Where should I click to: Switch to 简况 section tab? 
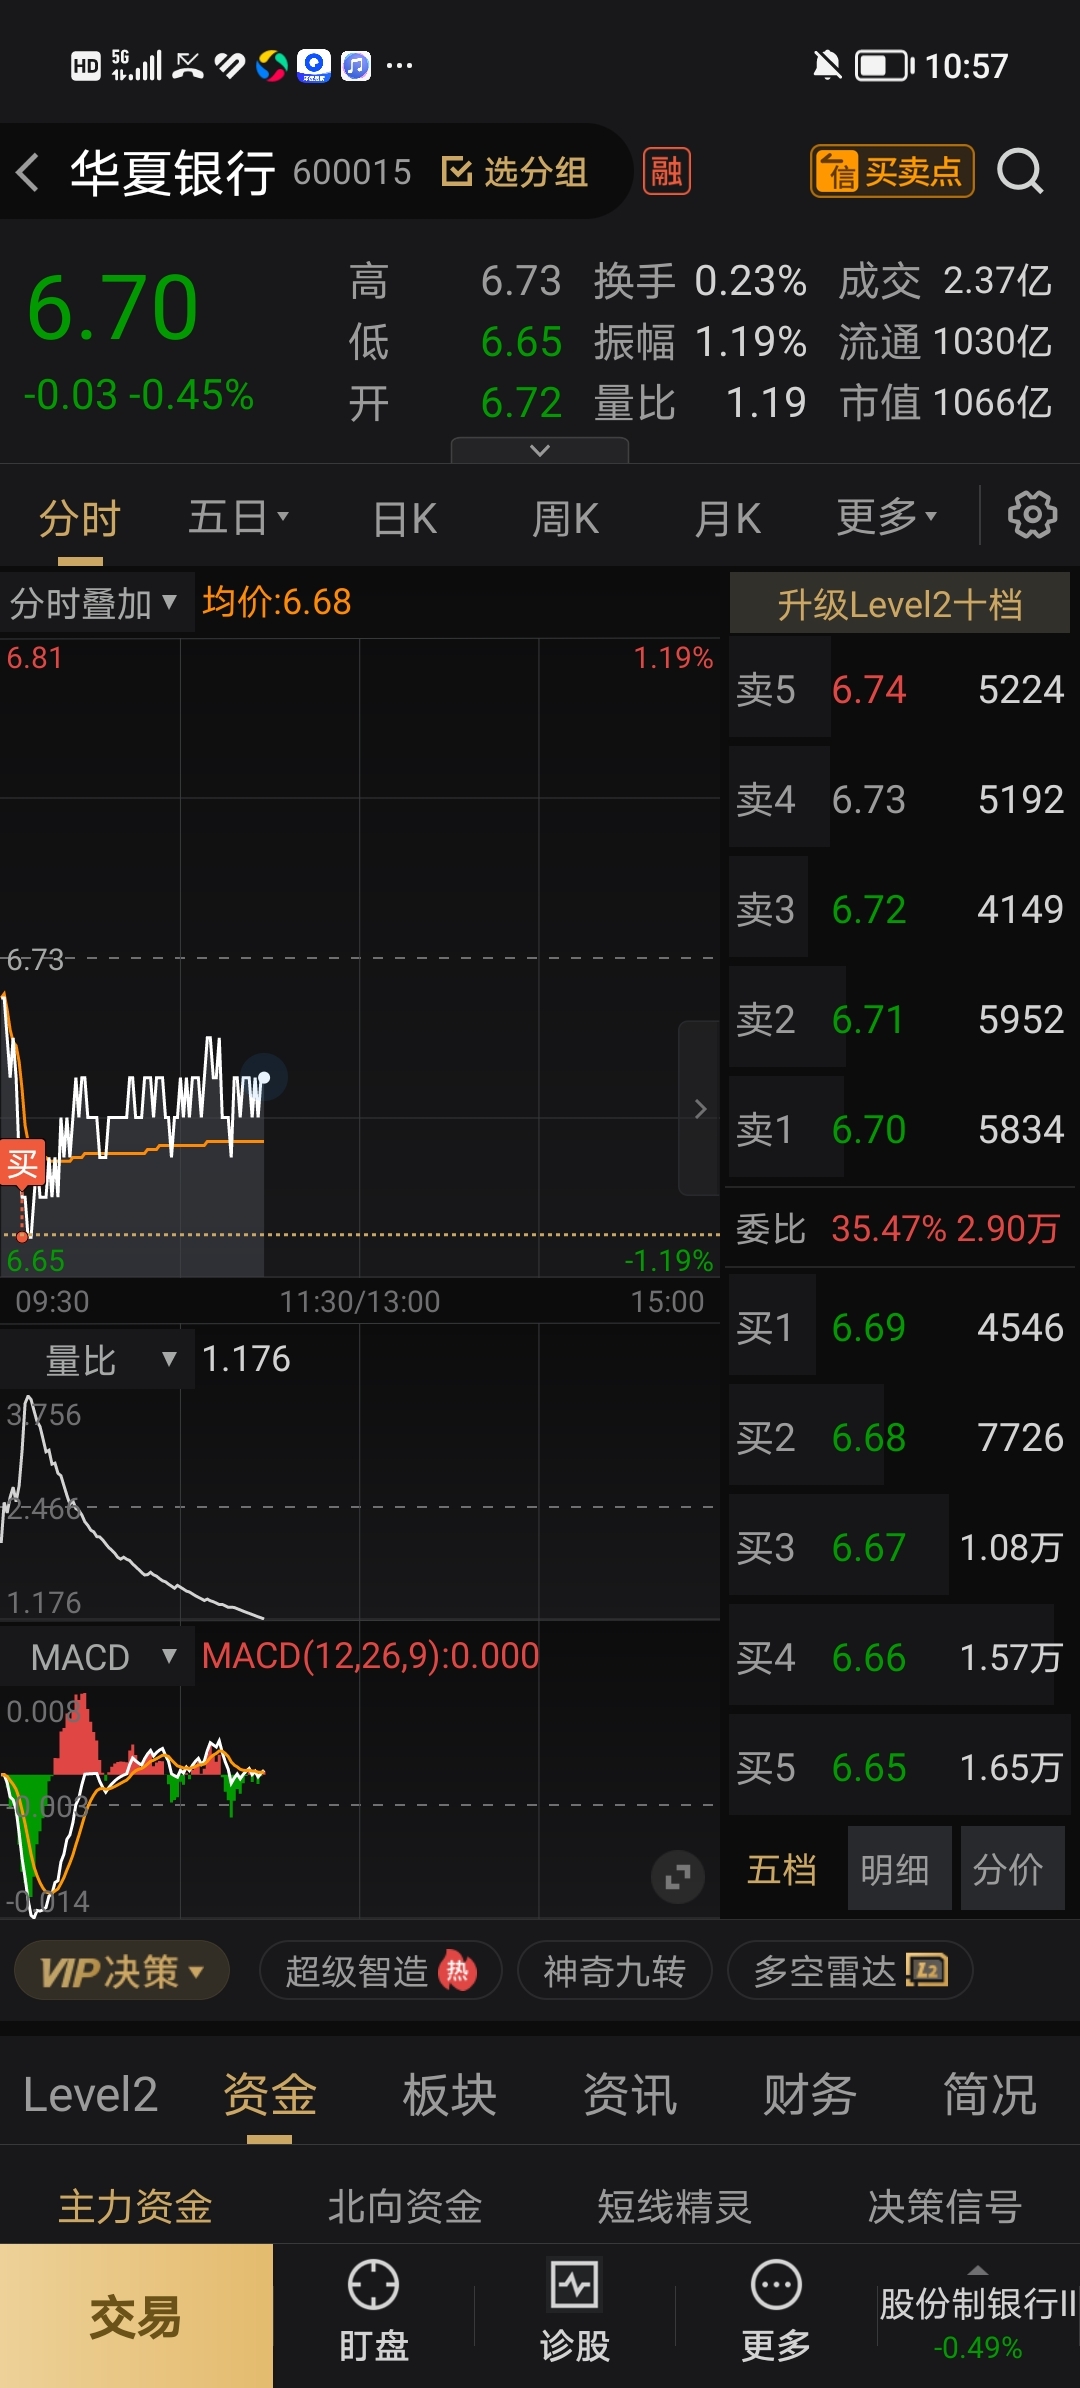(x=990, y=2094)
